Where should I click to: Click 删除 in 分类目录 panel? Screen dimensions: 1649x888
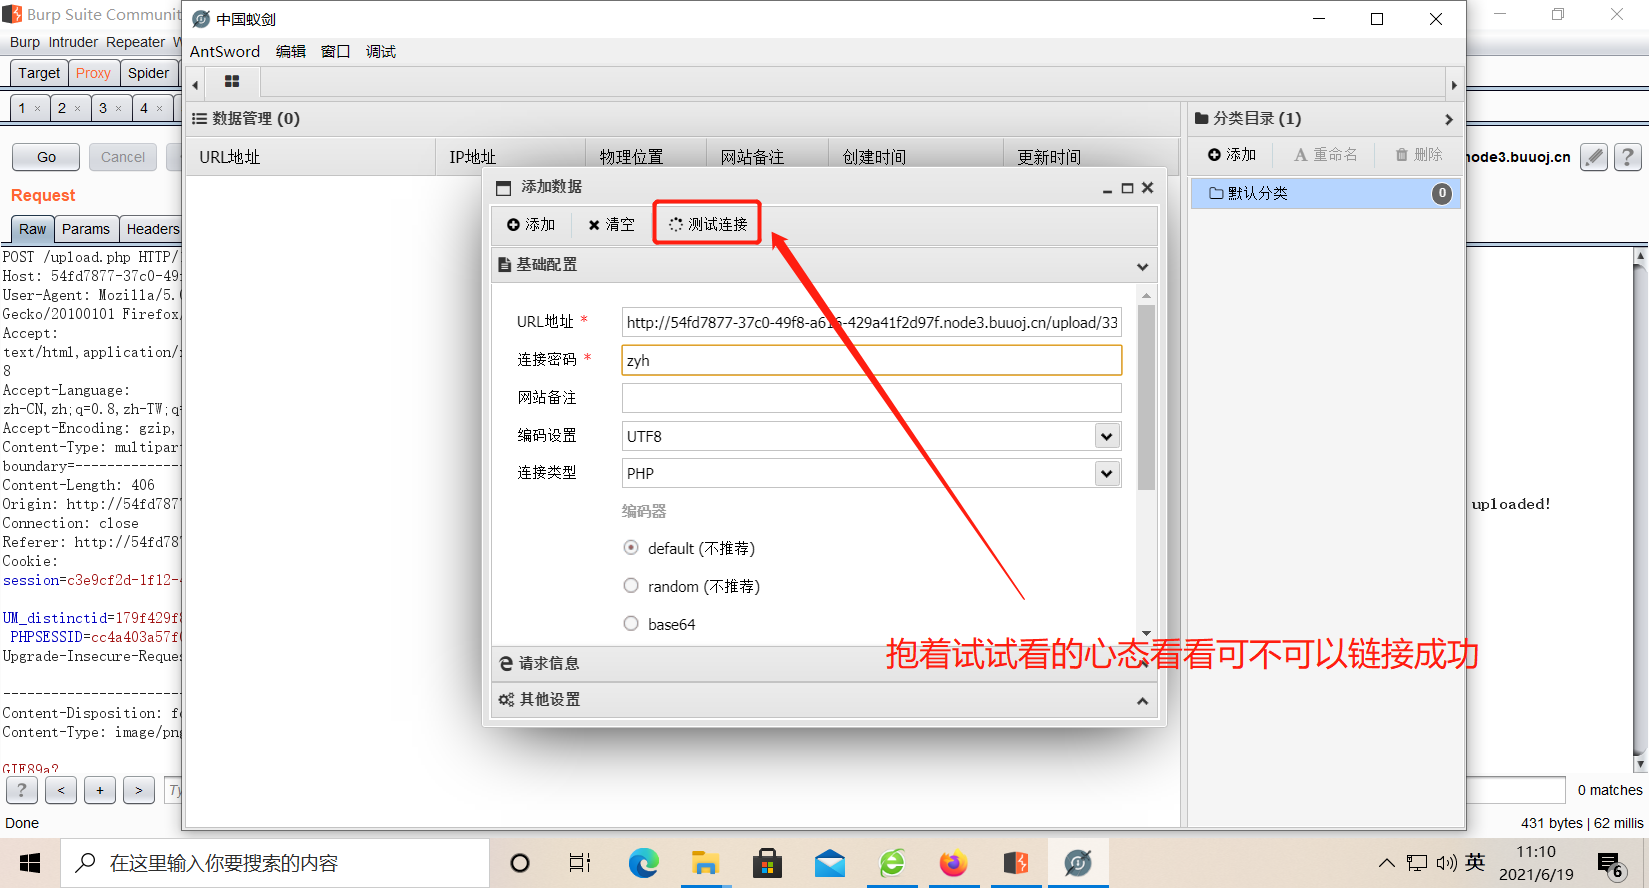(x=1419, y=155)
